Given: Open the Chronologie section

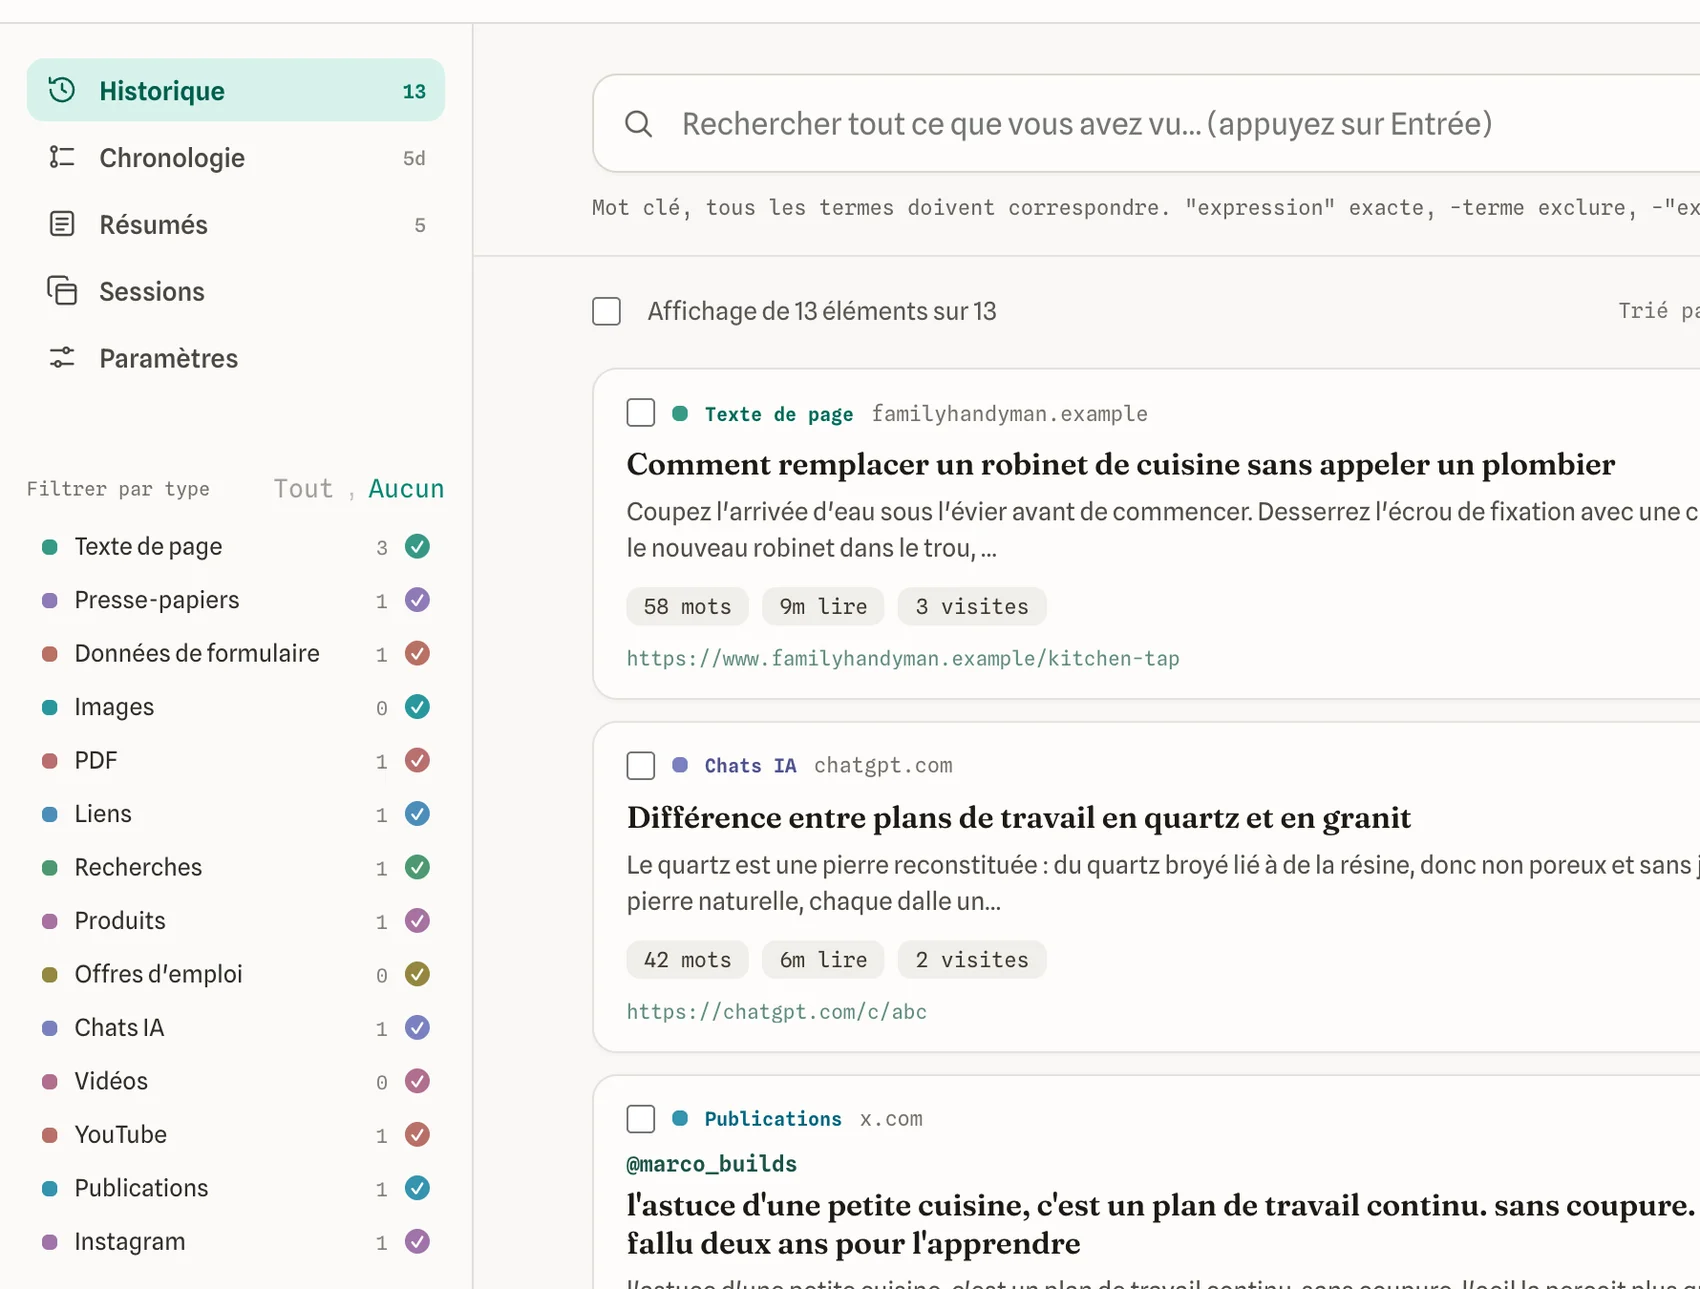Looking at the screenshot, I should tap(236, 157).
